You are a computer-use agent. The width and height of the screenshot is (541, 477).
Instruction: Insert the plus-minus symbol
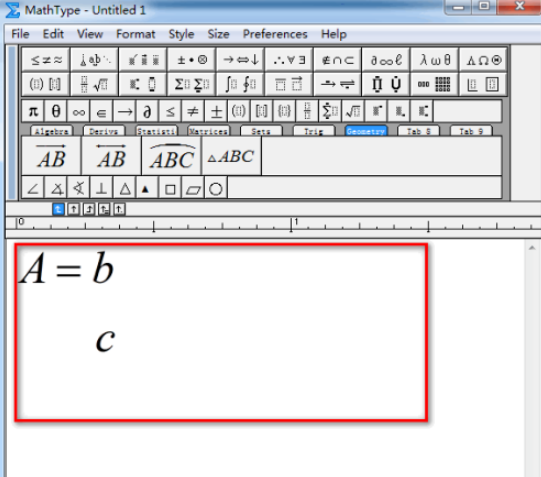(216, 111)
